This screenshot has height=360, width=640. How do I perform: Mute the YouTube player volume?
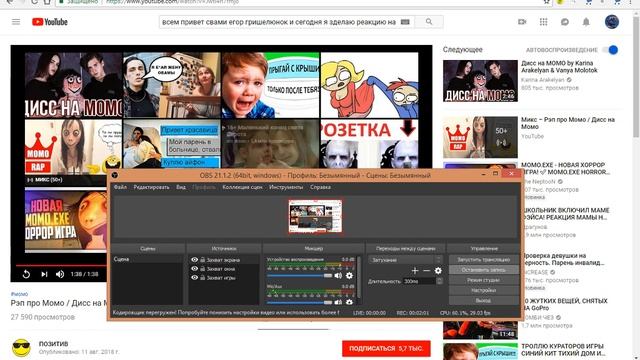[x=60, y=274]
